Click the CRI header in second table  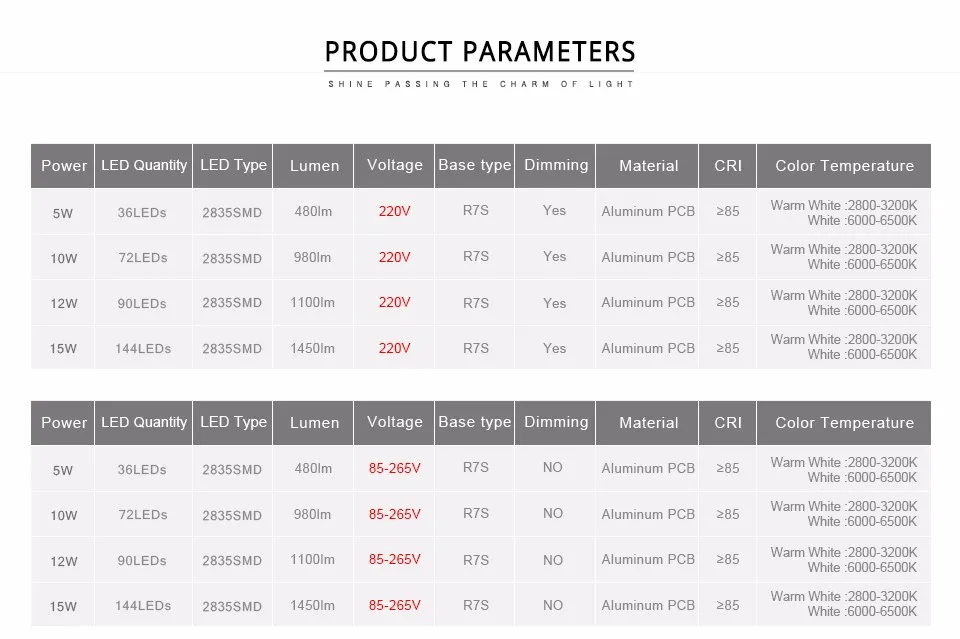coord(727,423)
